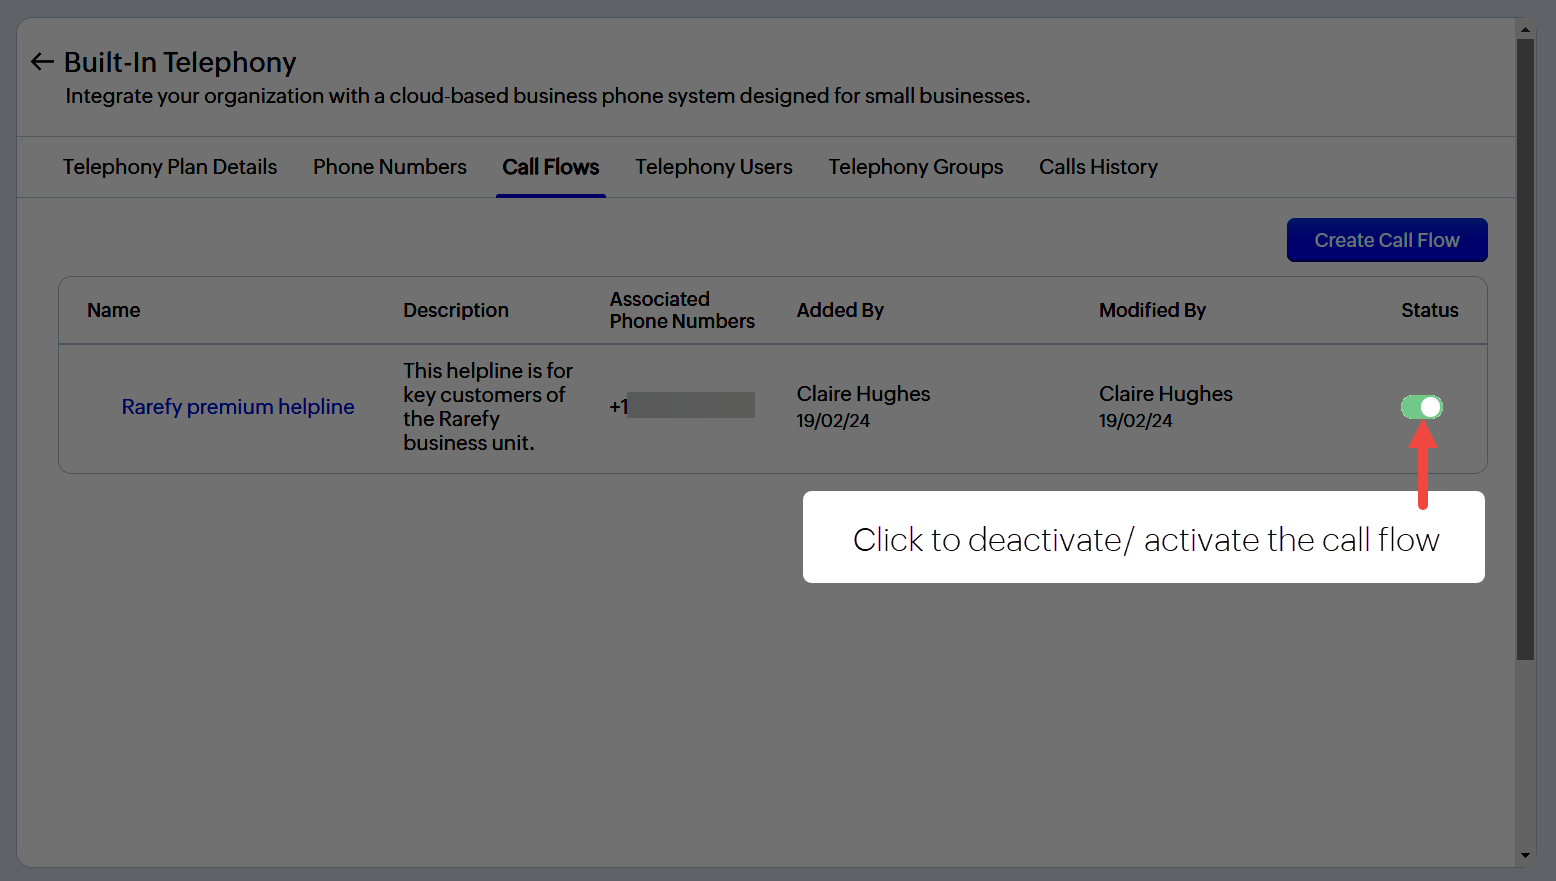
Task: Click the Added By column header
Action: tap(840, 311)
